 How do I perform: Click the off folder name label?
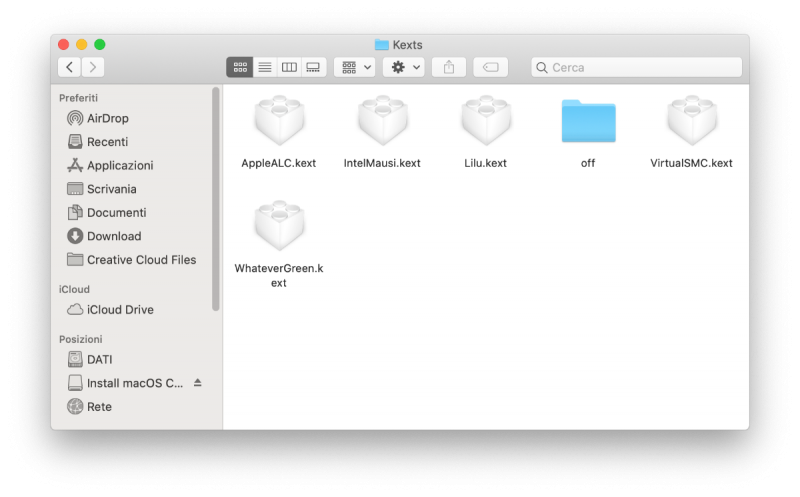coord(588,163)
